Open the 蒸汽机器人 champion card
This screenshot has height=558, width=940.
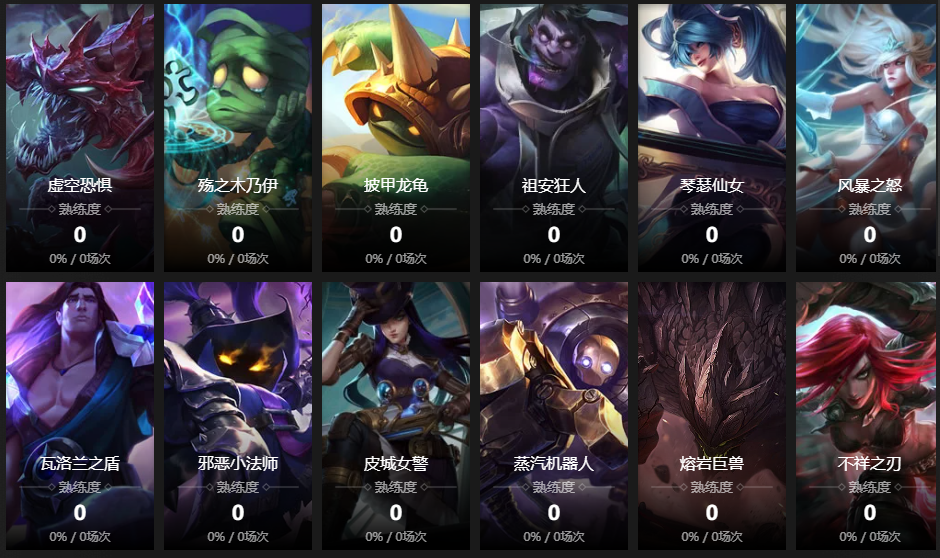click(554, 416)
